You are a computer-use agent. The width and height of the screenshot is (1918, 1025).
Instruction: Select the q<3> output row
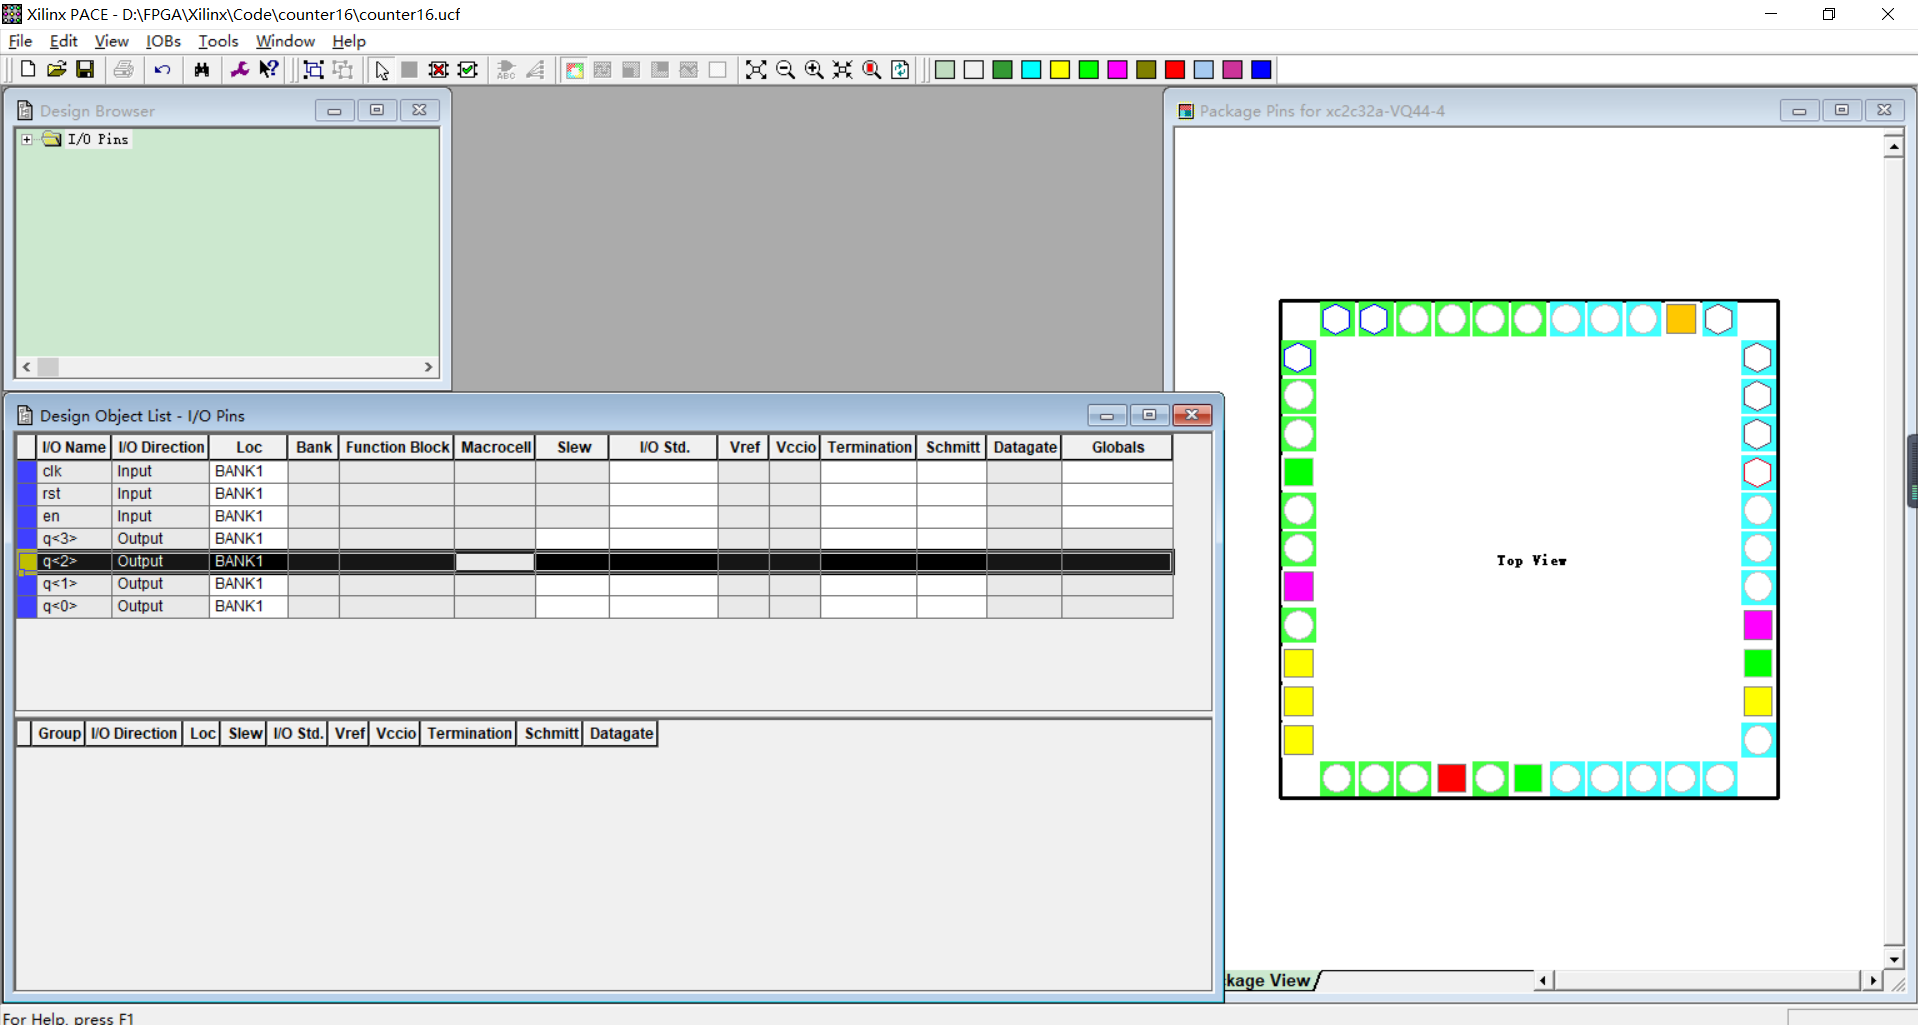[x=595, y=539]
